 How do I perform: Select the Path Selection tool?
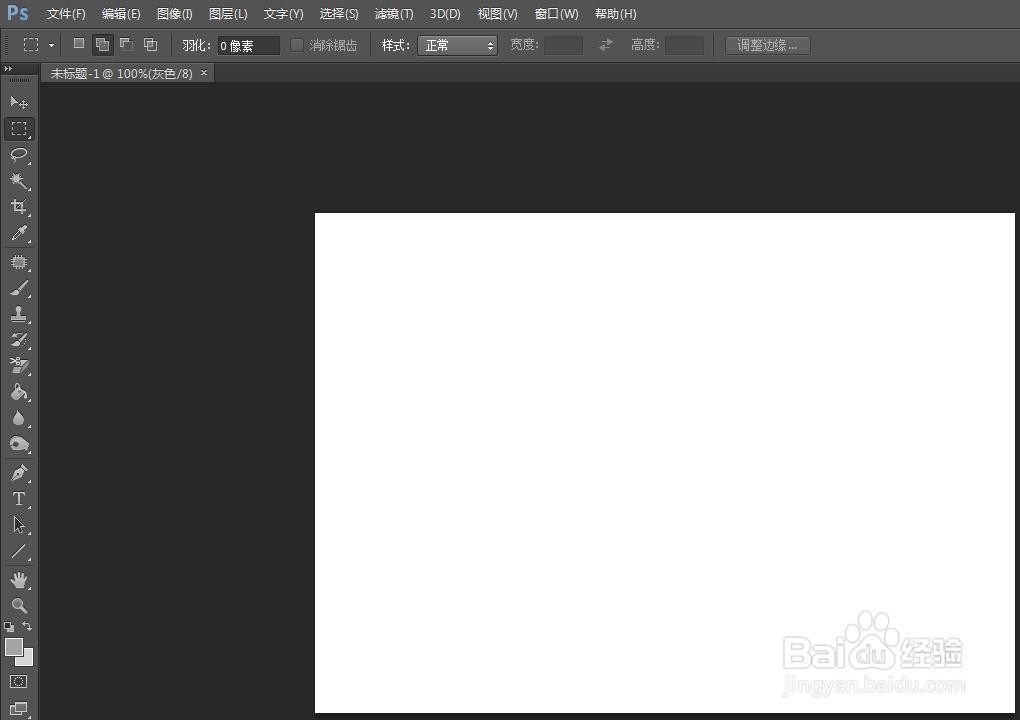pyautogui.click(x=19, y=525)
